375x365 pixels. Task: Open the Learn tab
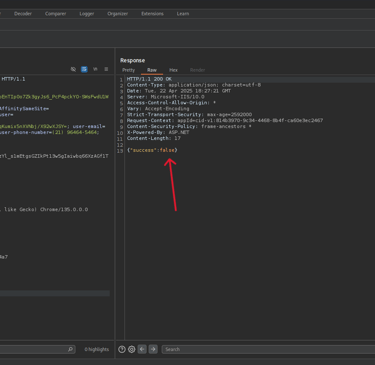point(183,14)
